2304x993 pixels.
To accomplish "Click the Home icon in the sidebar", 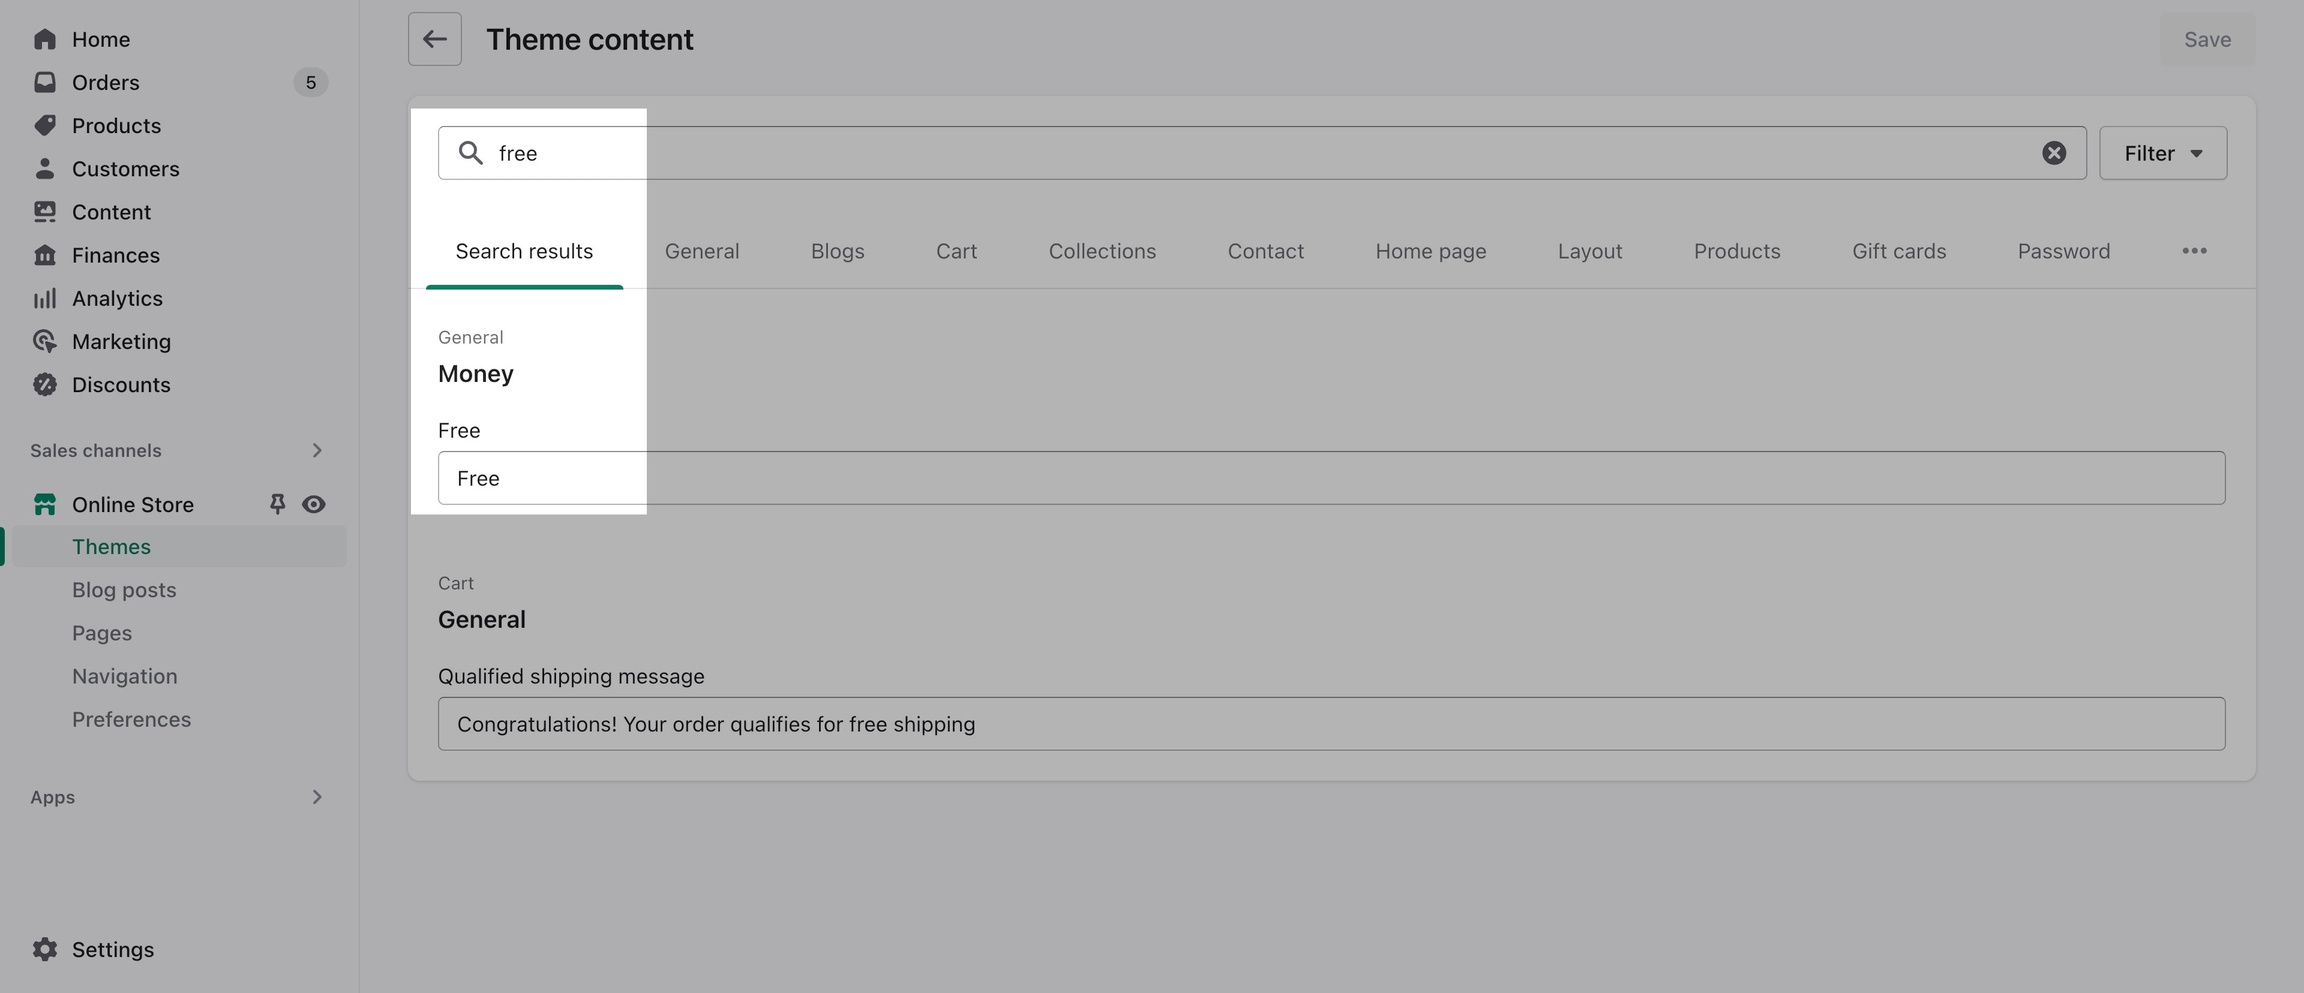I will pos(45,39).
